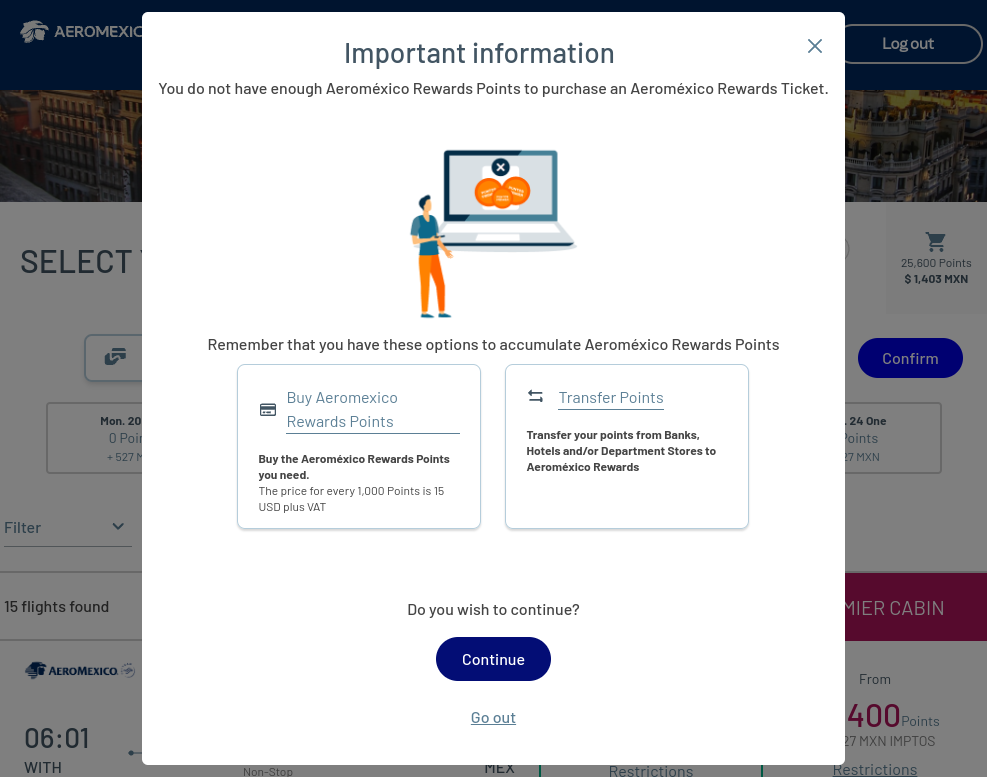This screenshot has width=987, height=777.
Task: Open the shopping cart icon
Action: pyautogui.click(x=935, y=241)
